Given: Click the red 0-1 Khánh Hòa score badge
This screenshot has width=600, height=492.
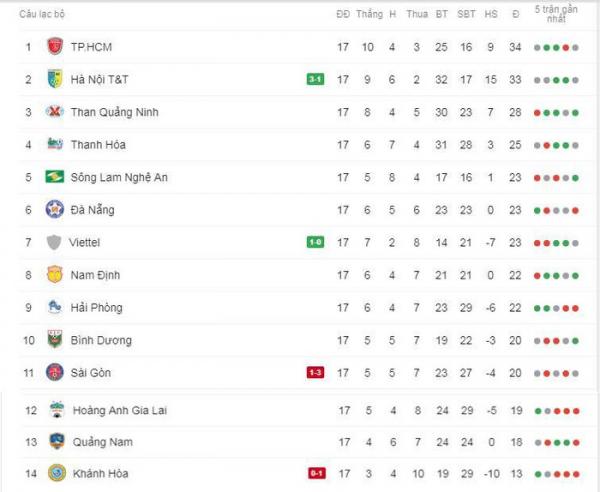Looking at the screenshot, I should coord(316,473).
